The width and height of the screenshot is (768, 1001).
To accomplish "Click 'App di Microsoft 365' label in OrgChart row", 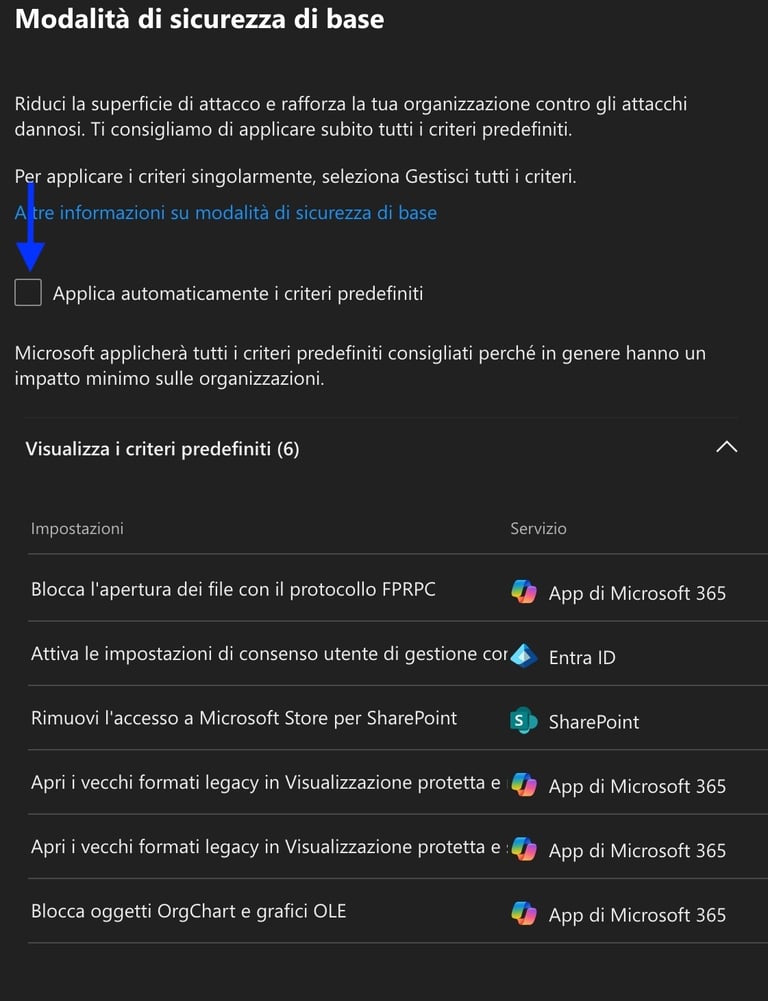I will tap(637, 915).
